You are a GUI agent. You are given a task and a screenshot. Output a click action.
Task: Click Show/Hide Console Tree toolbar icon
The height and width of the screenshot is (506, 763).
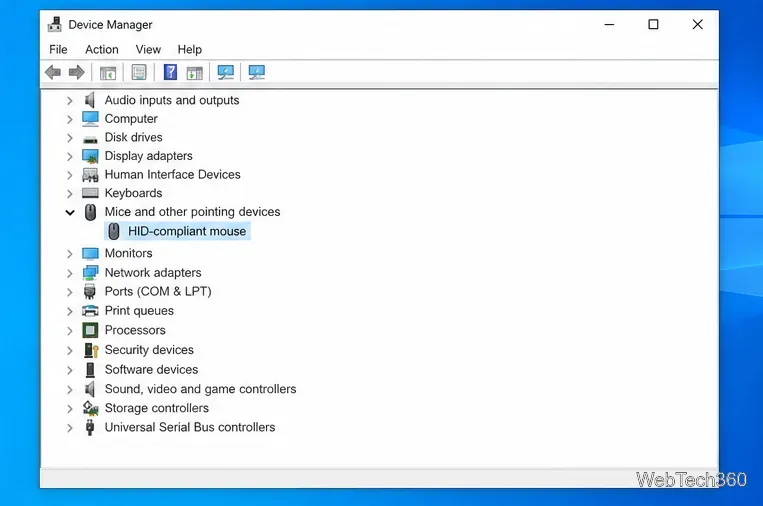pyautogui.click(x=108, y=72)
